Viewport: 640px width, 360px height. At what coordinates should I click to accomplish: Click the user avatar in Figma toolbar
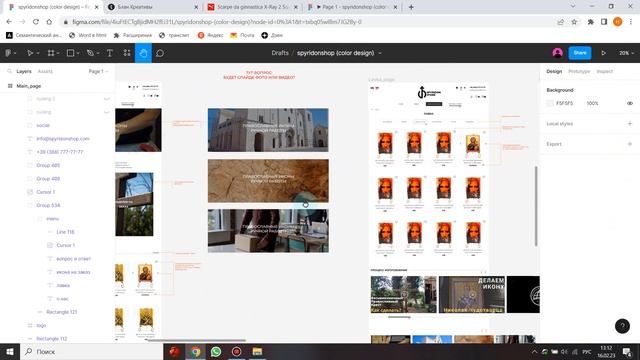tap(558, 53)
